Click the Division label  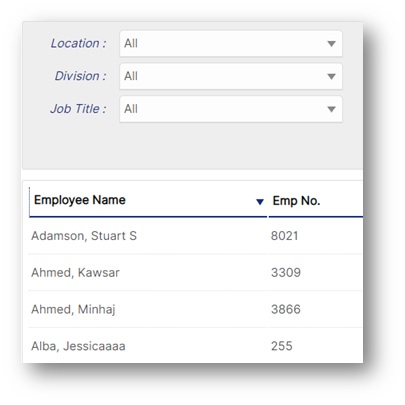point(80,76)
